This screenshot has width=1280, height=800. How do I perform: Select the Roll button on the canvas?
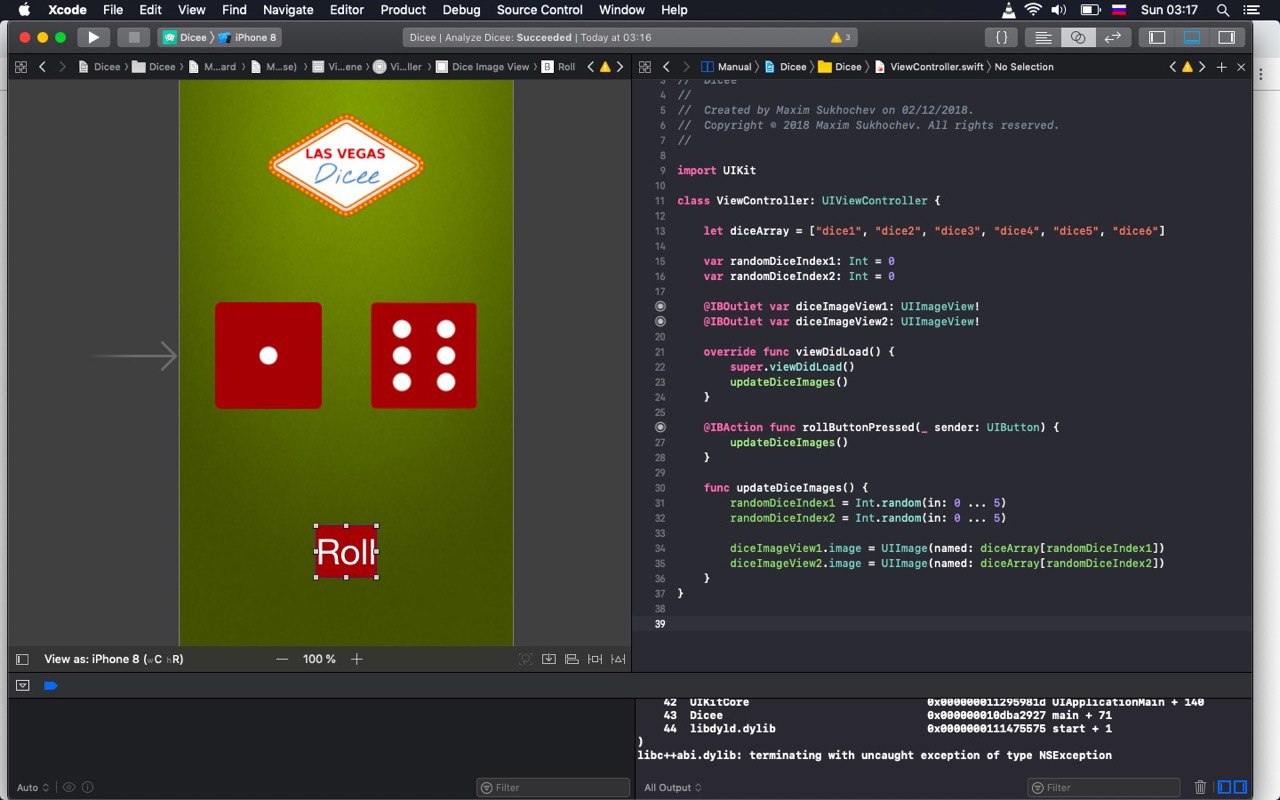pyautogui.click(x=346, y=552)
